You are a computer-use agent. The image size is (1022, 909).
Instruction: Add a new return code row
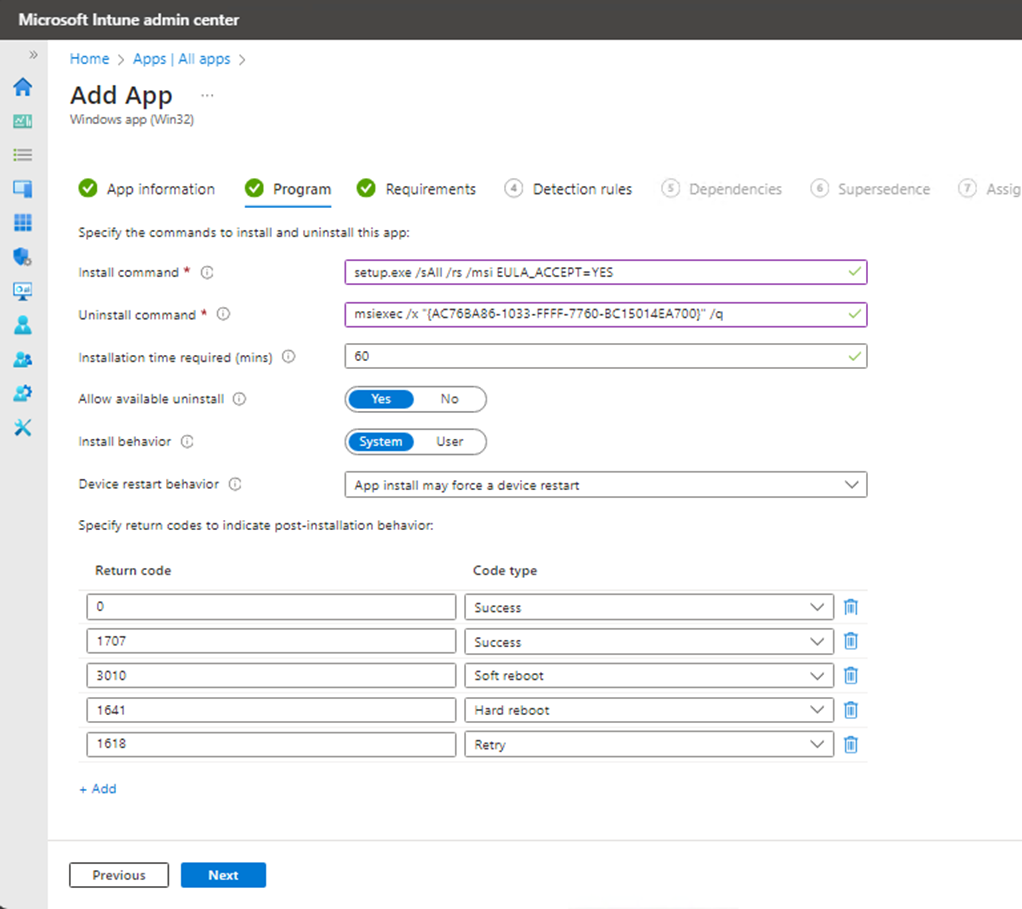point(98,789)
